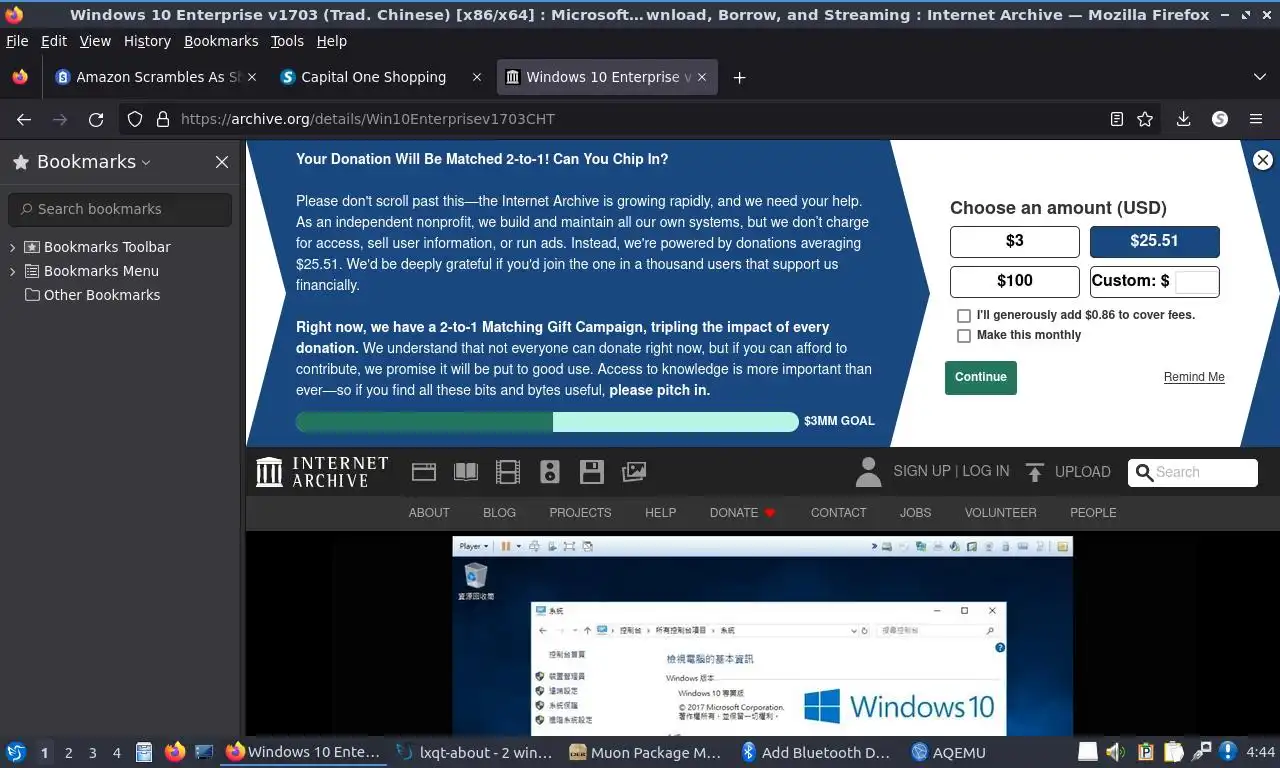
Task: Select the $100 donation amount
Action: [1015, 281]
